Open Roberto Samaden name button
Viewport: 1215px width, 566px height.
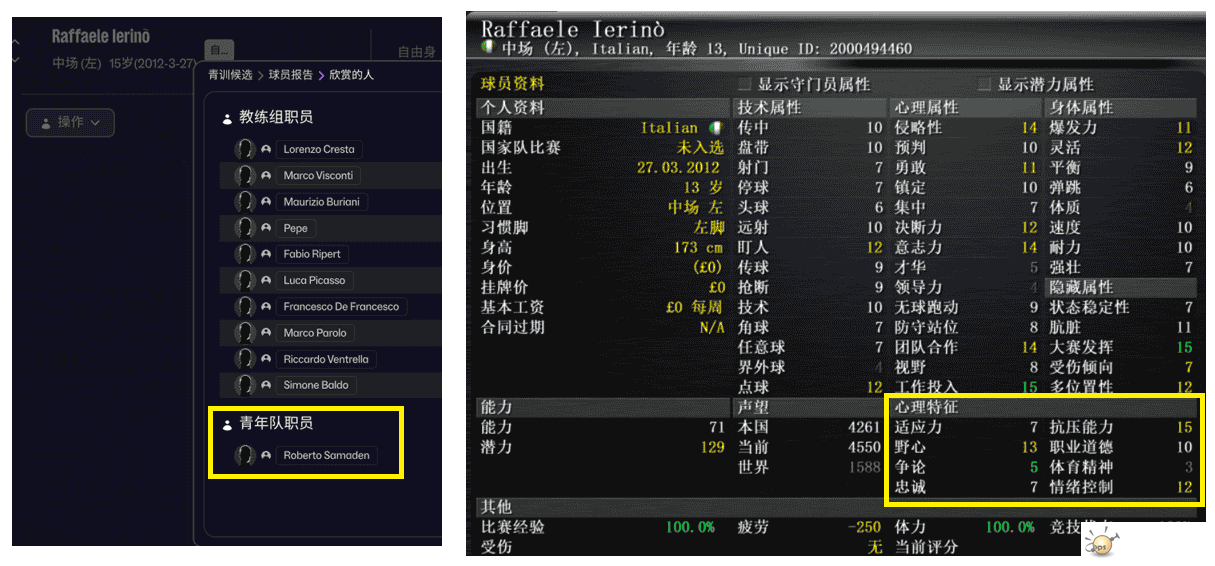(x=327, y=455)
